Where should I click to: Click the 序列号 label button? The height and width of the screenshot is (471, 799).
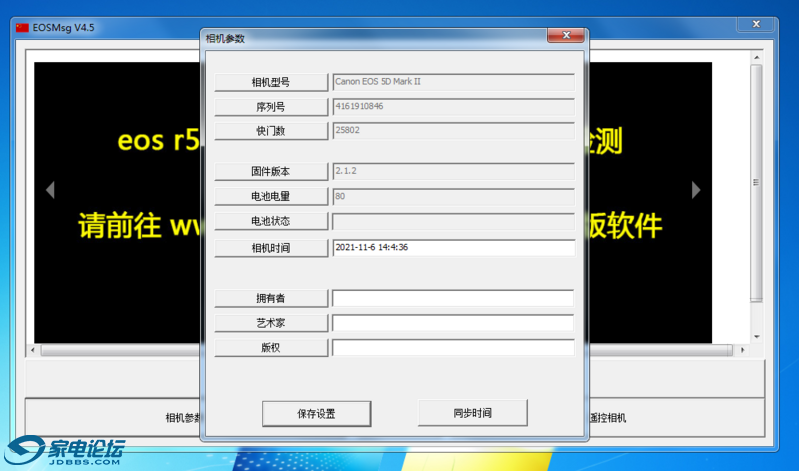(271, 107)
